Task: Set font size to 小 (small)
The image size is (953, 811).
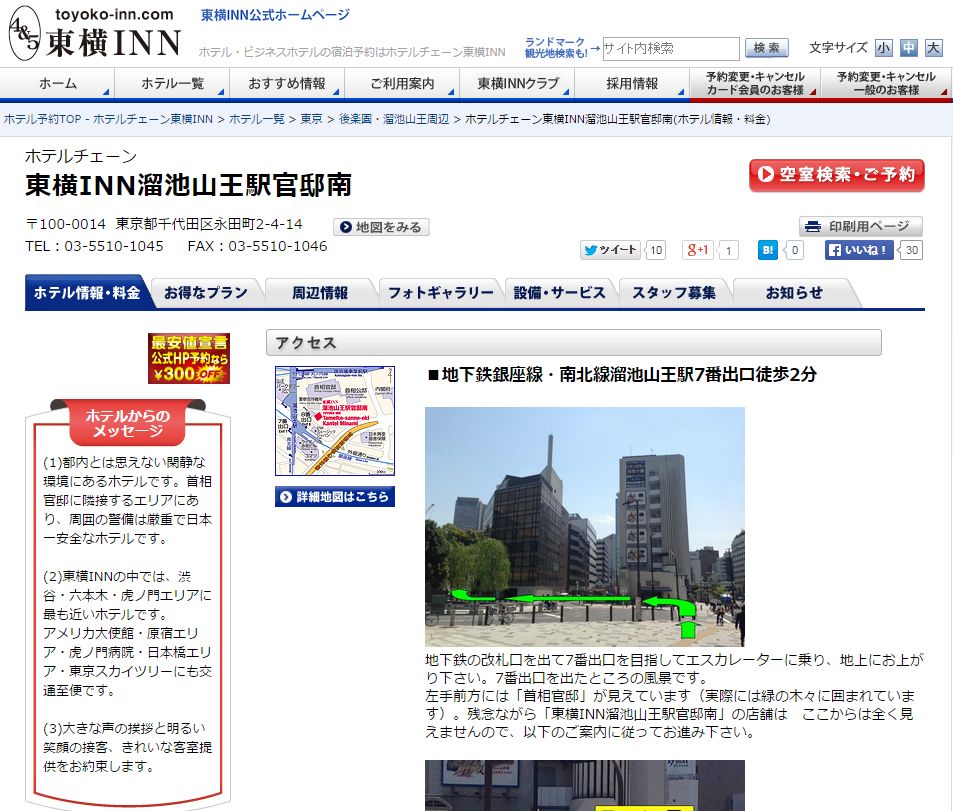Action: coord(884,47)
